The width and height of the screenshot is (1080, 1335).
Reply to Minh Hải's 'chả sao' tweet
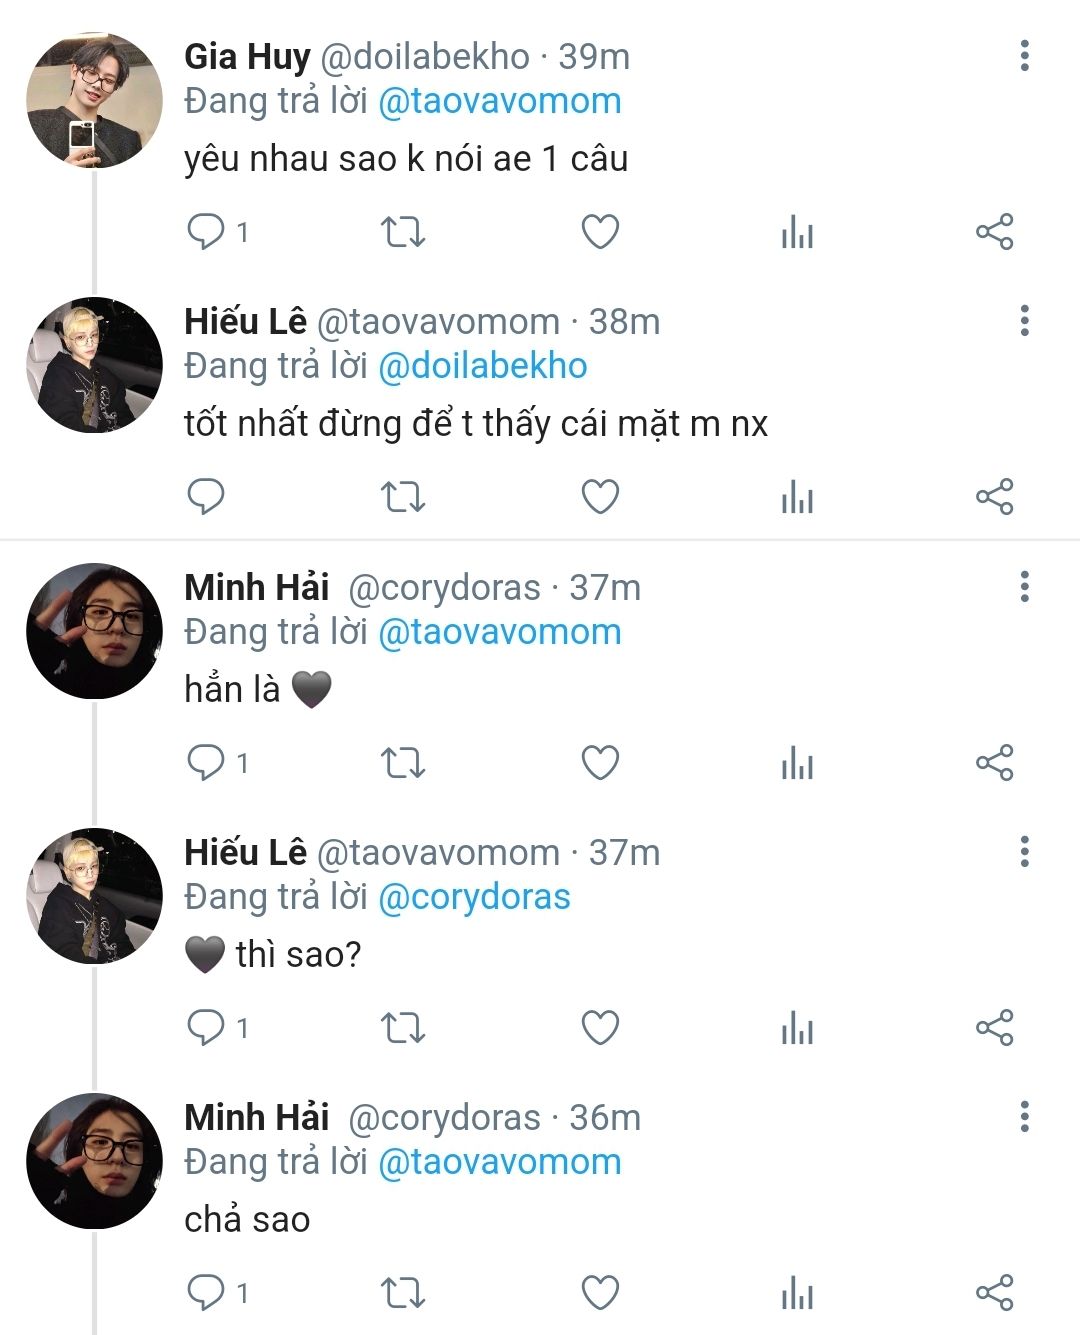206,1293
